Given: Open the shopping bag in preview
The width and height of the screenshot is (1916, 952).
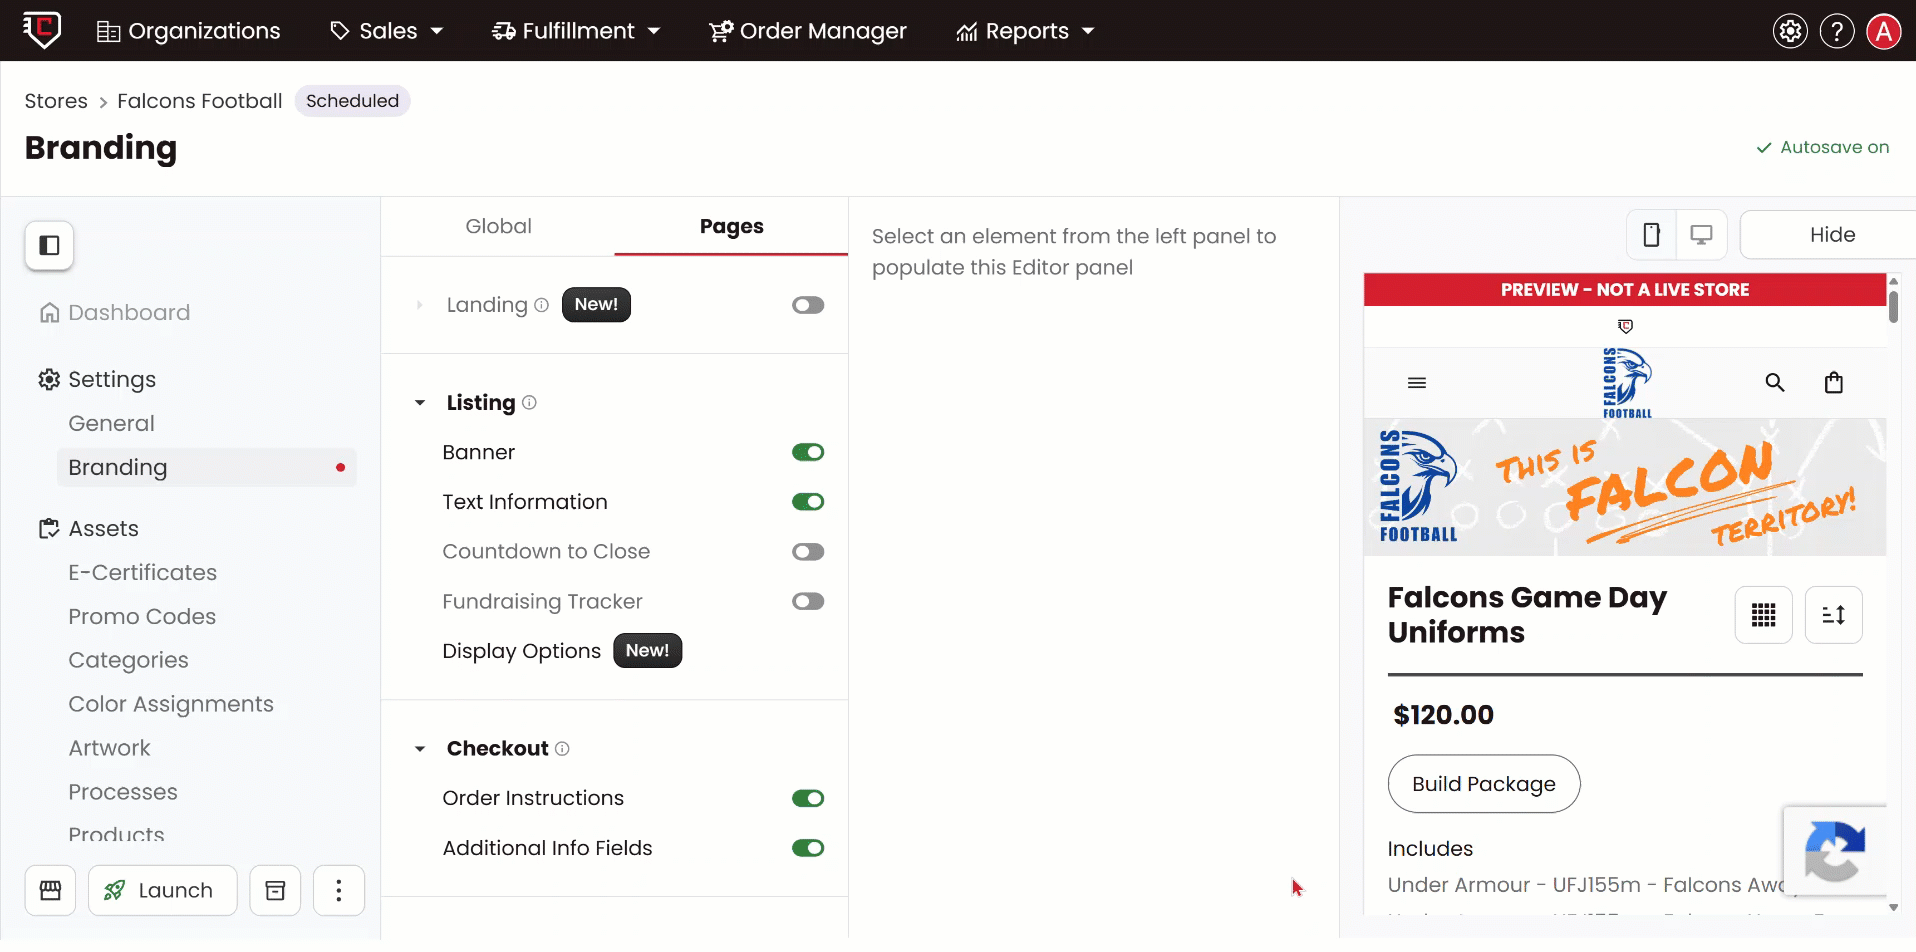Looking at the screenshot, I should coord(1834,382).
